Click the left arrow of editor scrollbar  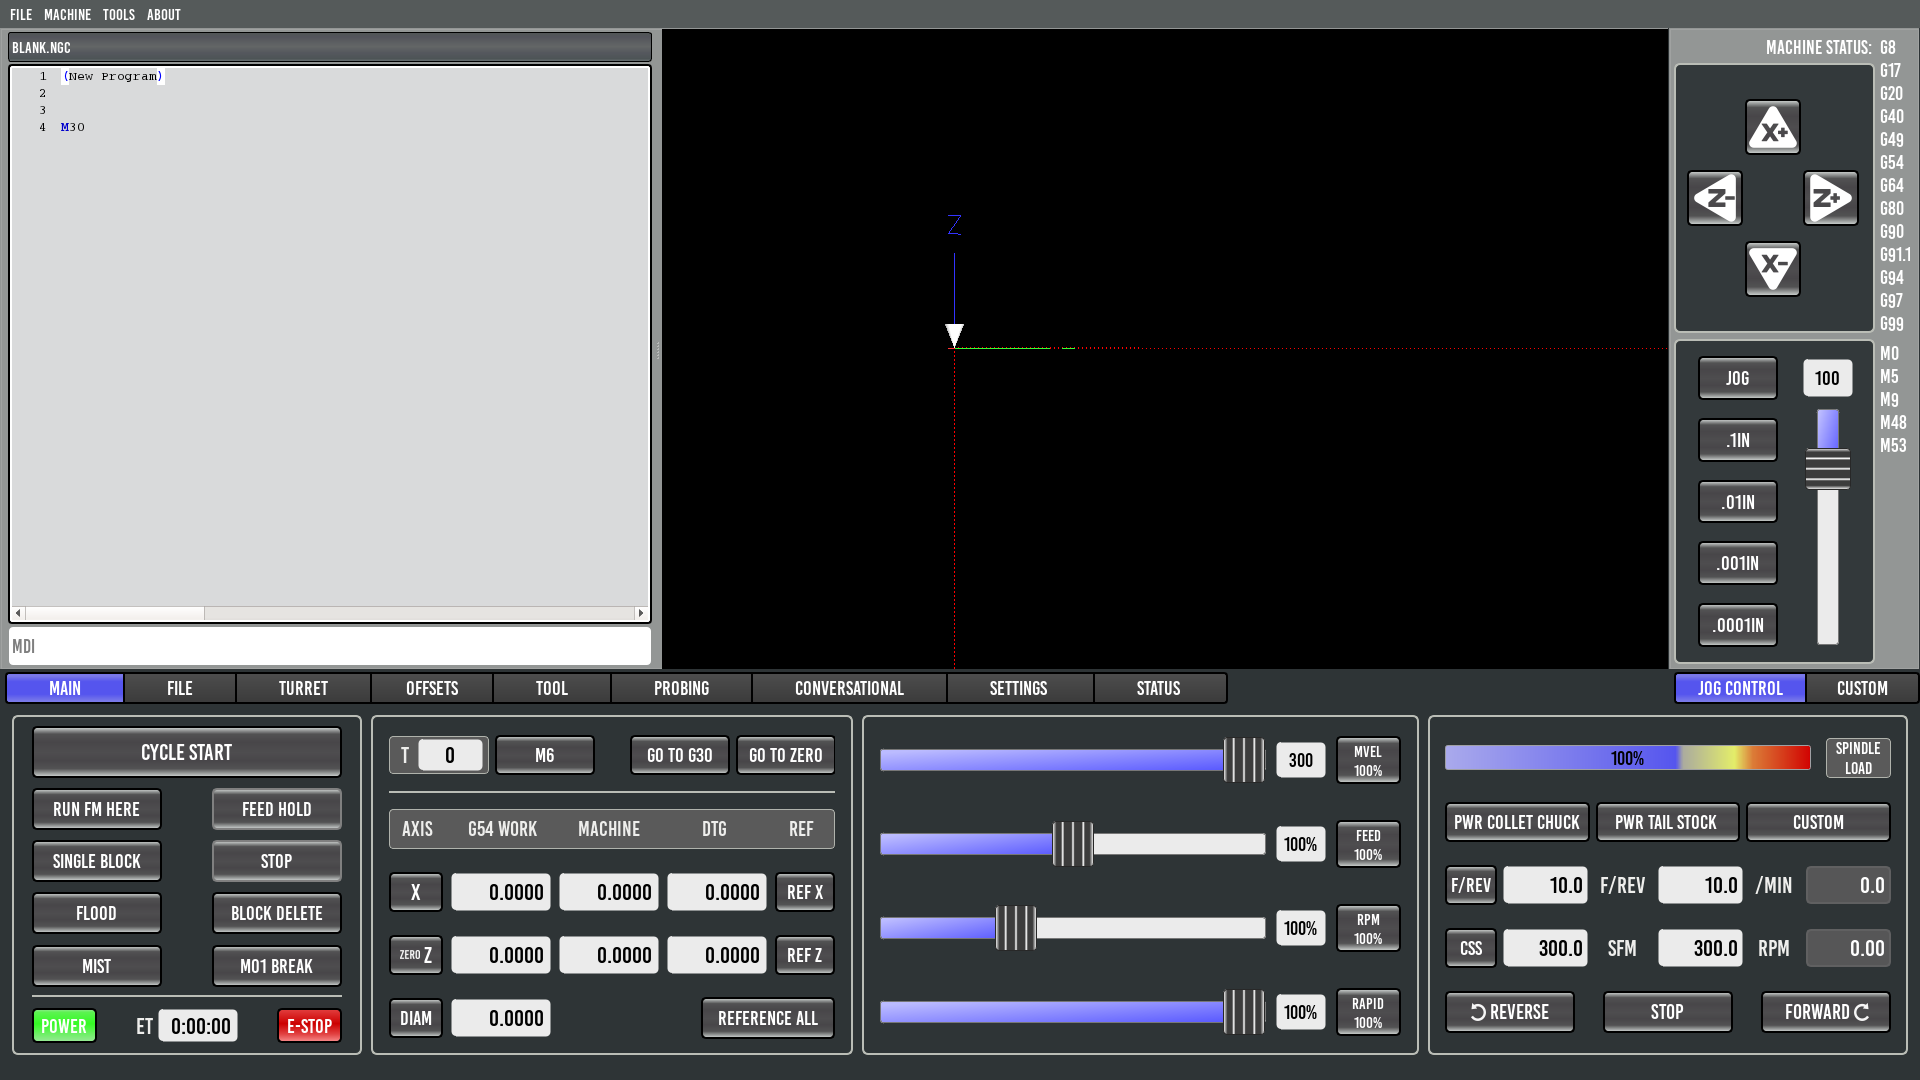tap(18, 613)
